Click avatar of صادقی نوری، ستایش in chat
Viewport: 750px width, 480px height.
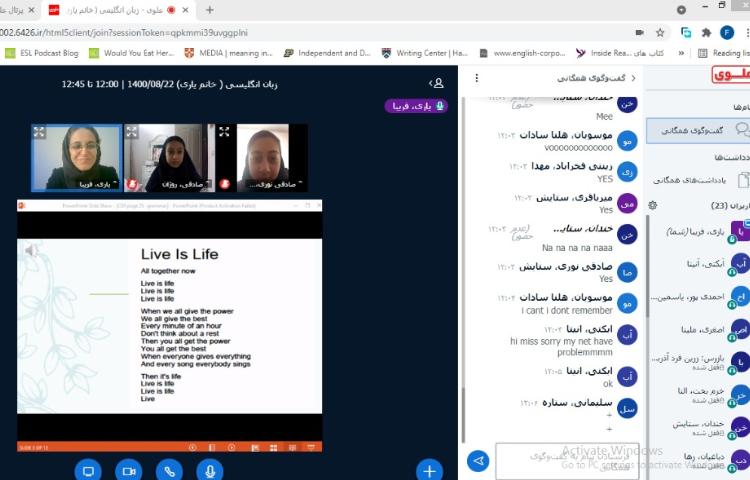pos(627,273)
